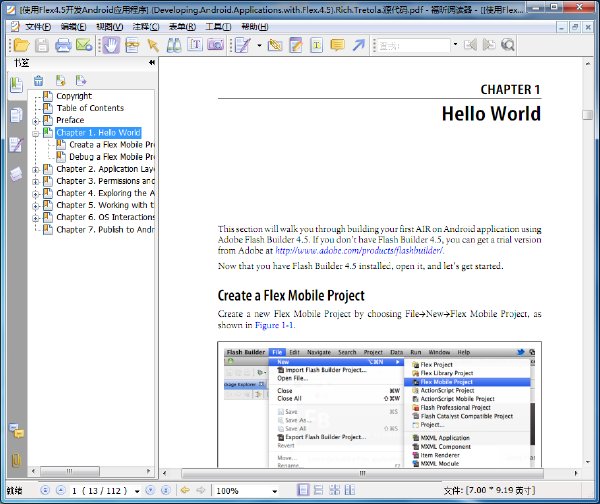Delete the selected bookmark via trash icon

pos(38,81)
